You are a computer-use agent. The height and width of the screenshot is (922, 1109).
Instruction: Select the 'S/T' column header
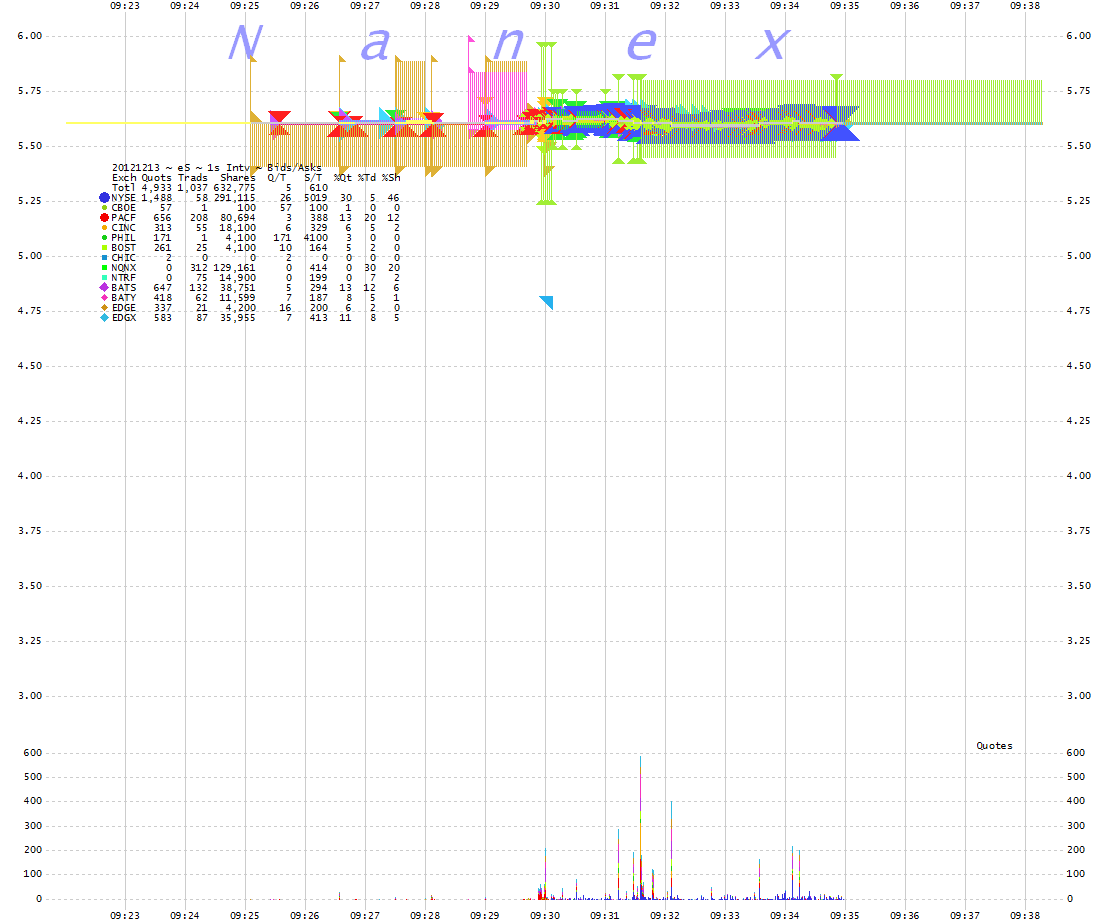tap(313, 178)
